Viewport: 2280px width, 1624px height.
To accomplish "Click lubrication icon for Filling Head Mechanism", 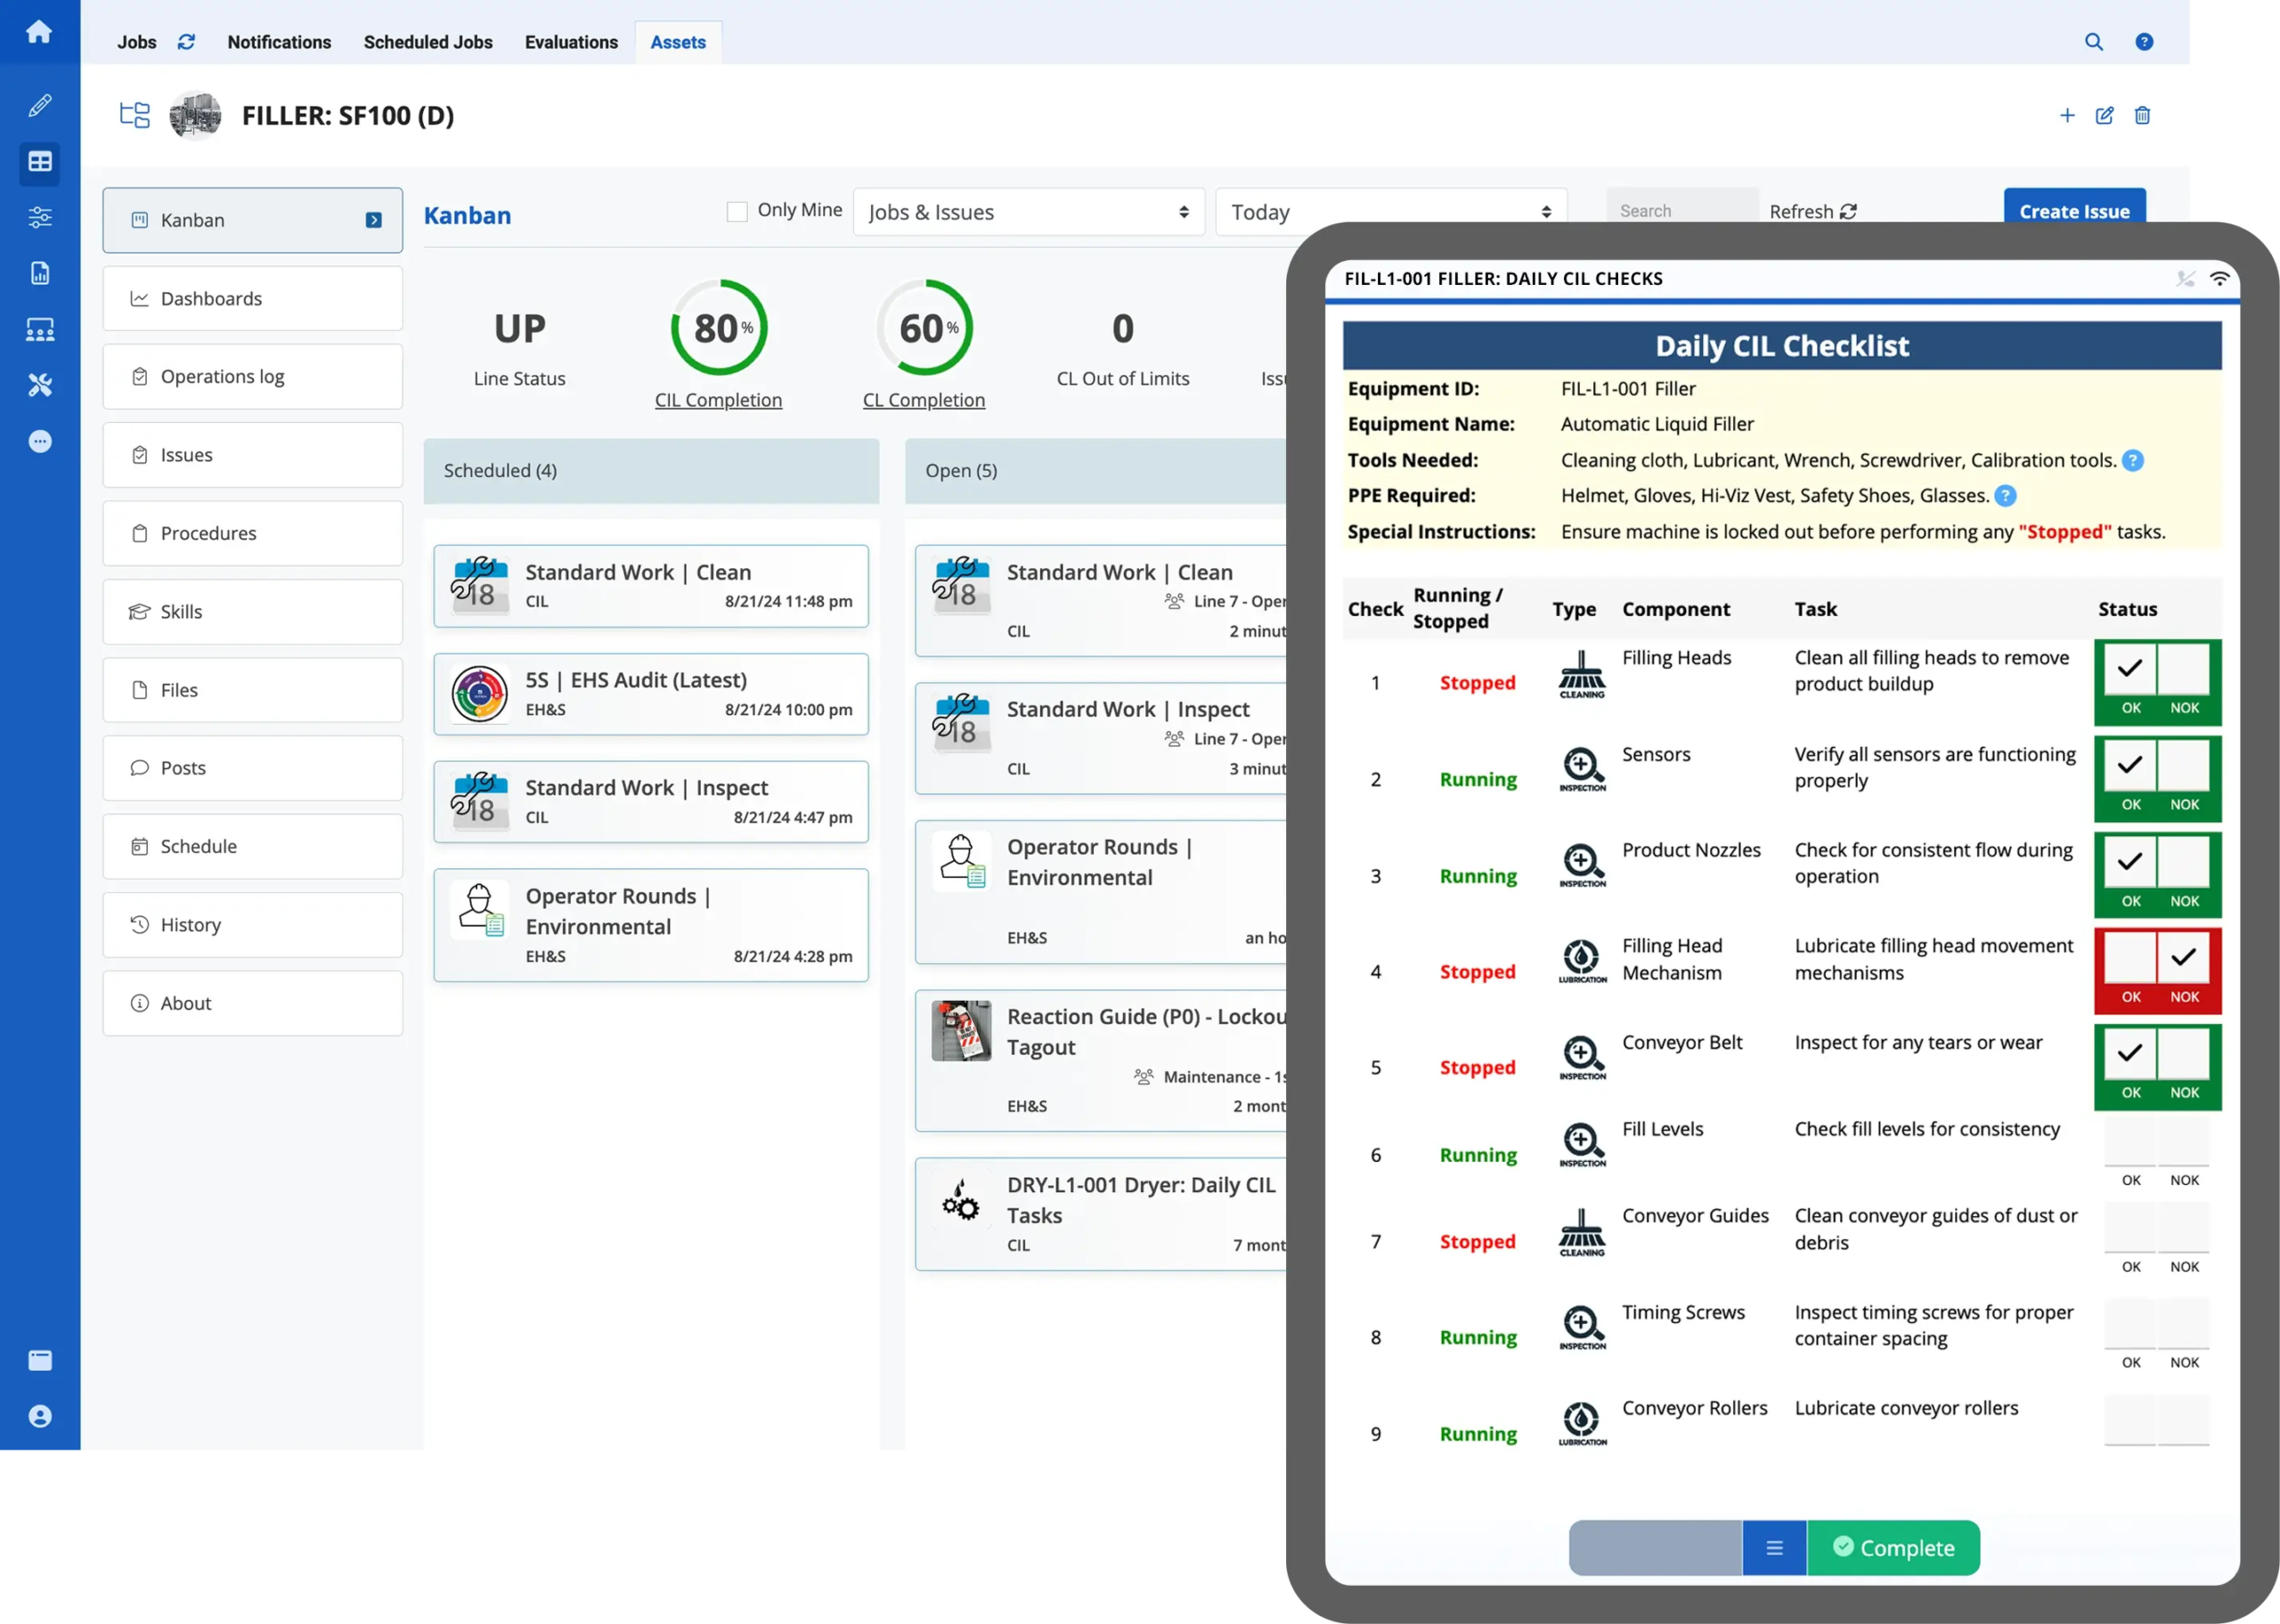I will pos(1582,962).
